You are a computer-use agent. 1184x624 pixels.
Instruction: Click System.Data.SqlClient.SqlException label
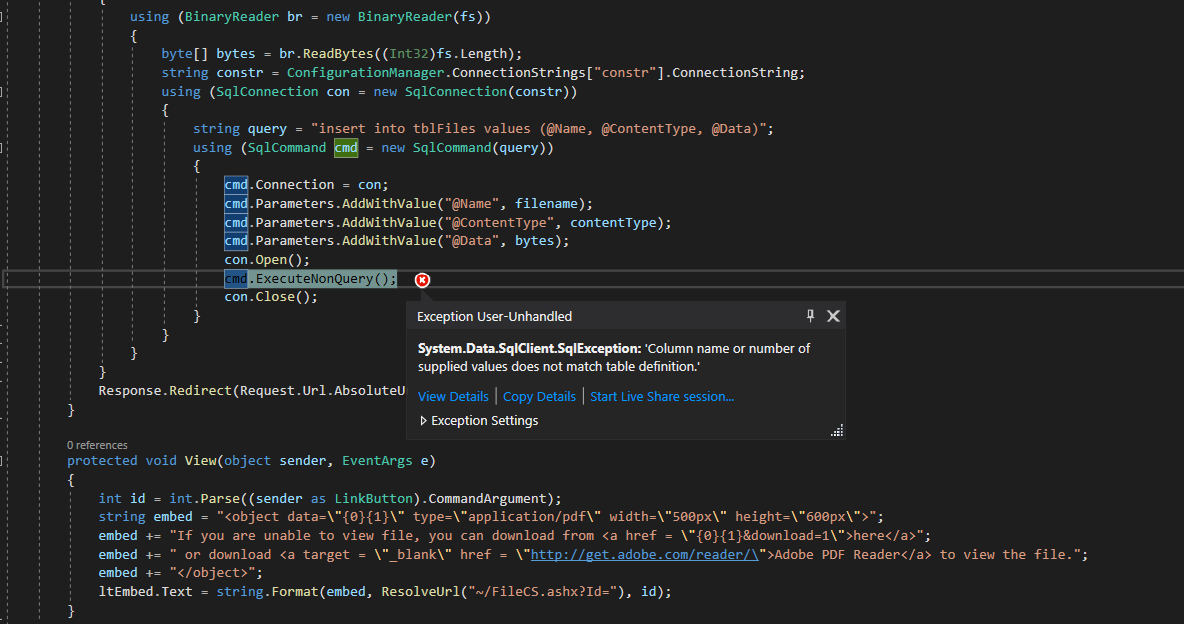pyautogui.click(x=529, y=349)
